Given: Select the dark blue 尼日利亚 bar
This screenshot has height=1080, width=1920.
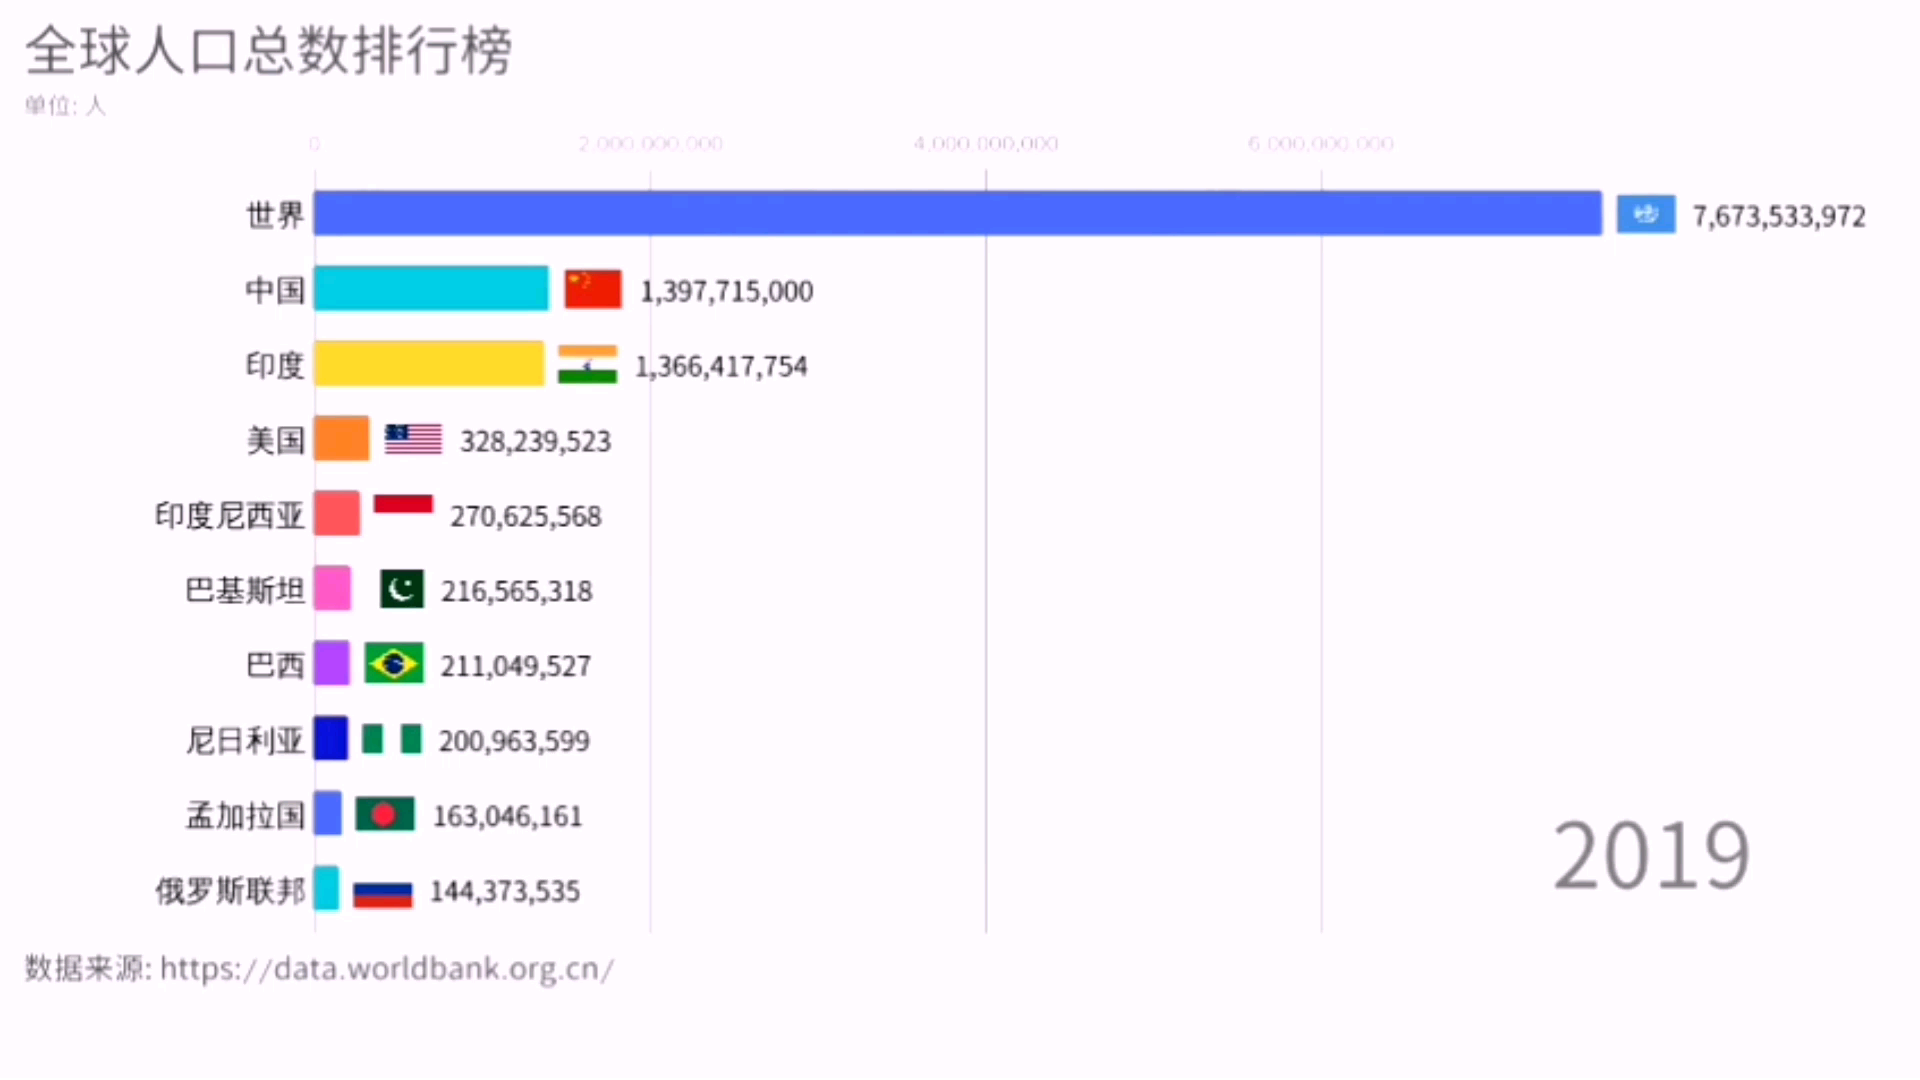Looking at the screenshot, I should tap(331, 738).
